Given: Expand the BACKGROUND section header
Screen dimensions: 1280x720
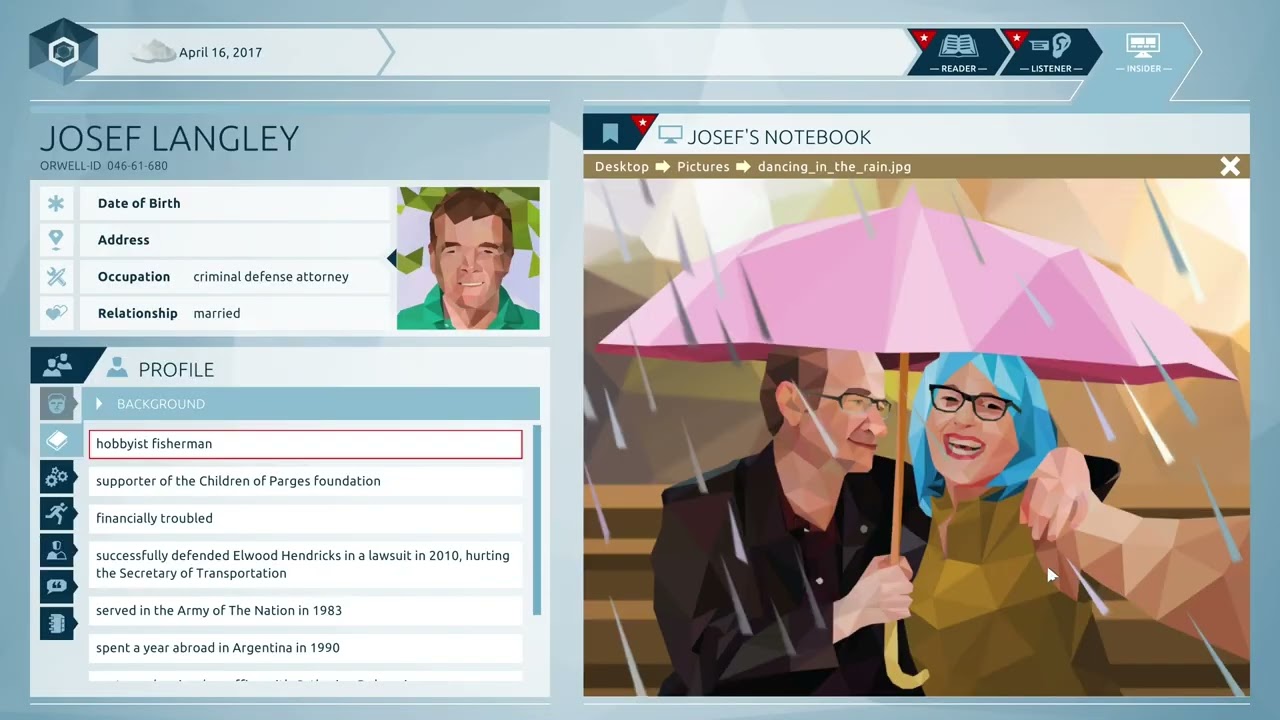Looking at the screenshot, I should (312, 404).
